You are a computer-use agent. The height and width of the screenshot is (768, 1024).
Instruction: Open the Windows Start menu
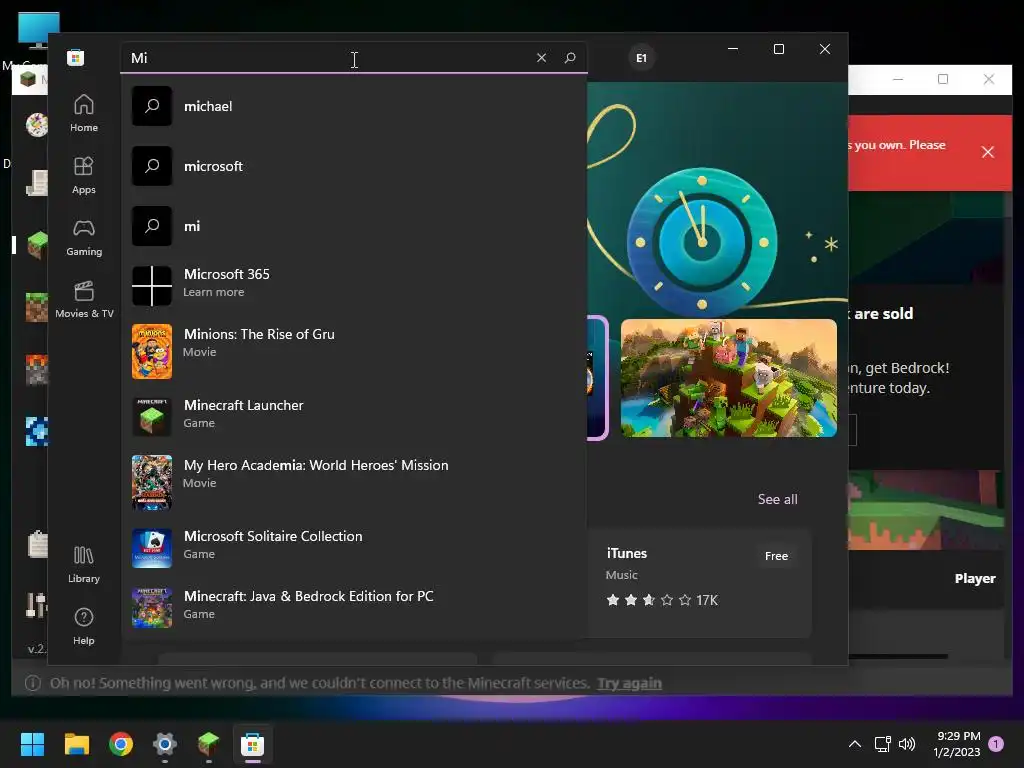(32, 744)
